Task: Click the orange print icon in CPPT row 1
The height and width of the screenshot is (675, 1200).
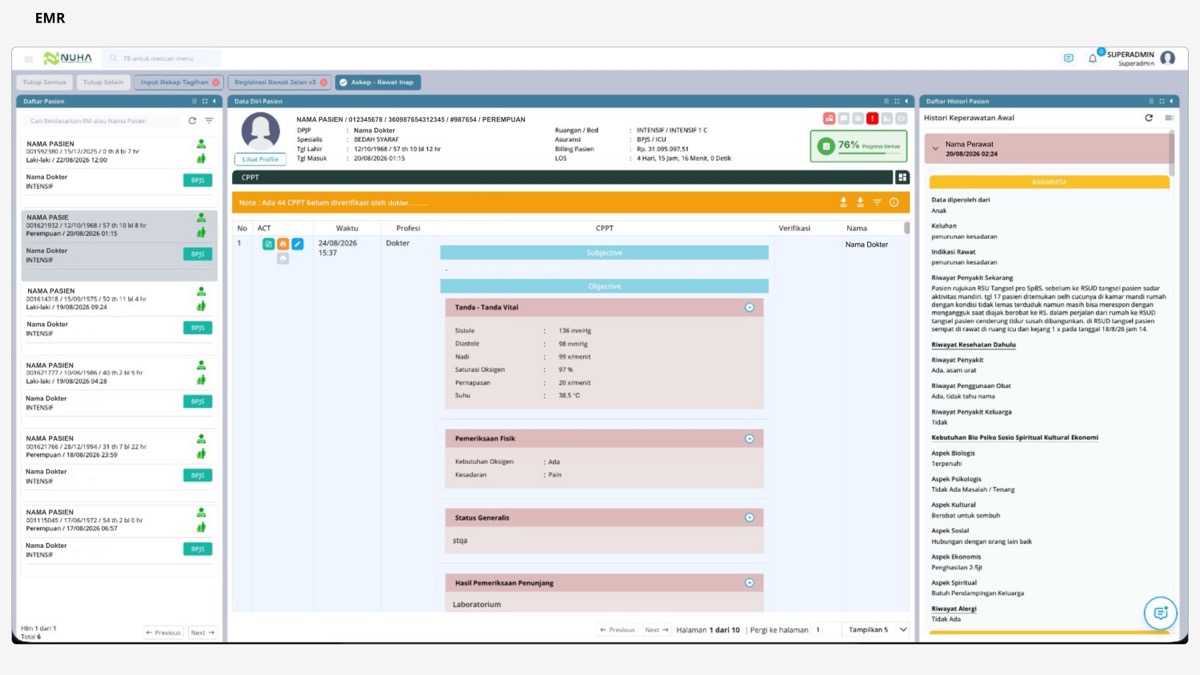Action: click(283, 244)
